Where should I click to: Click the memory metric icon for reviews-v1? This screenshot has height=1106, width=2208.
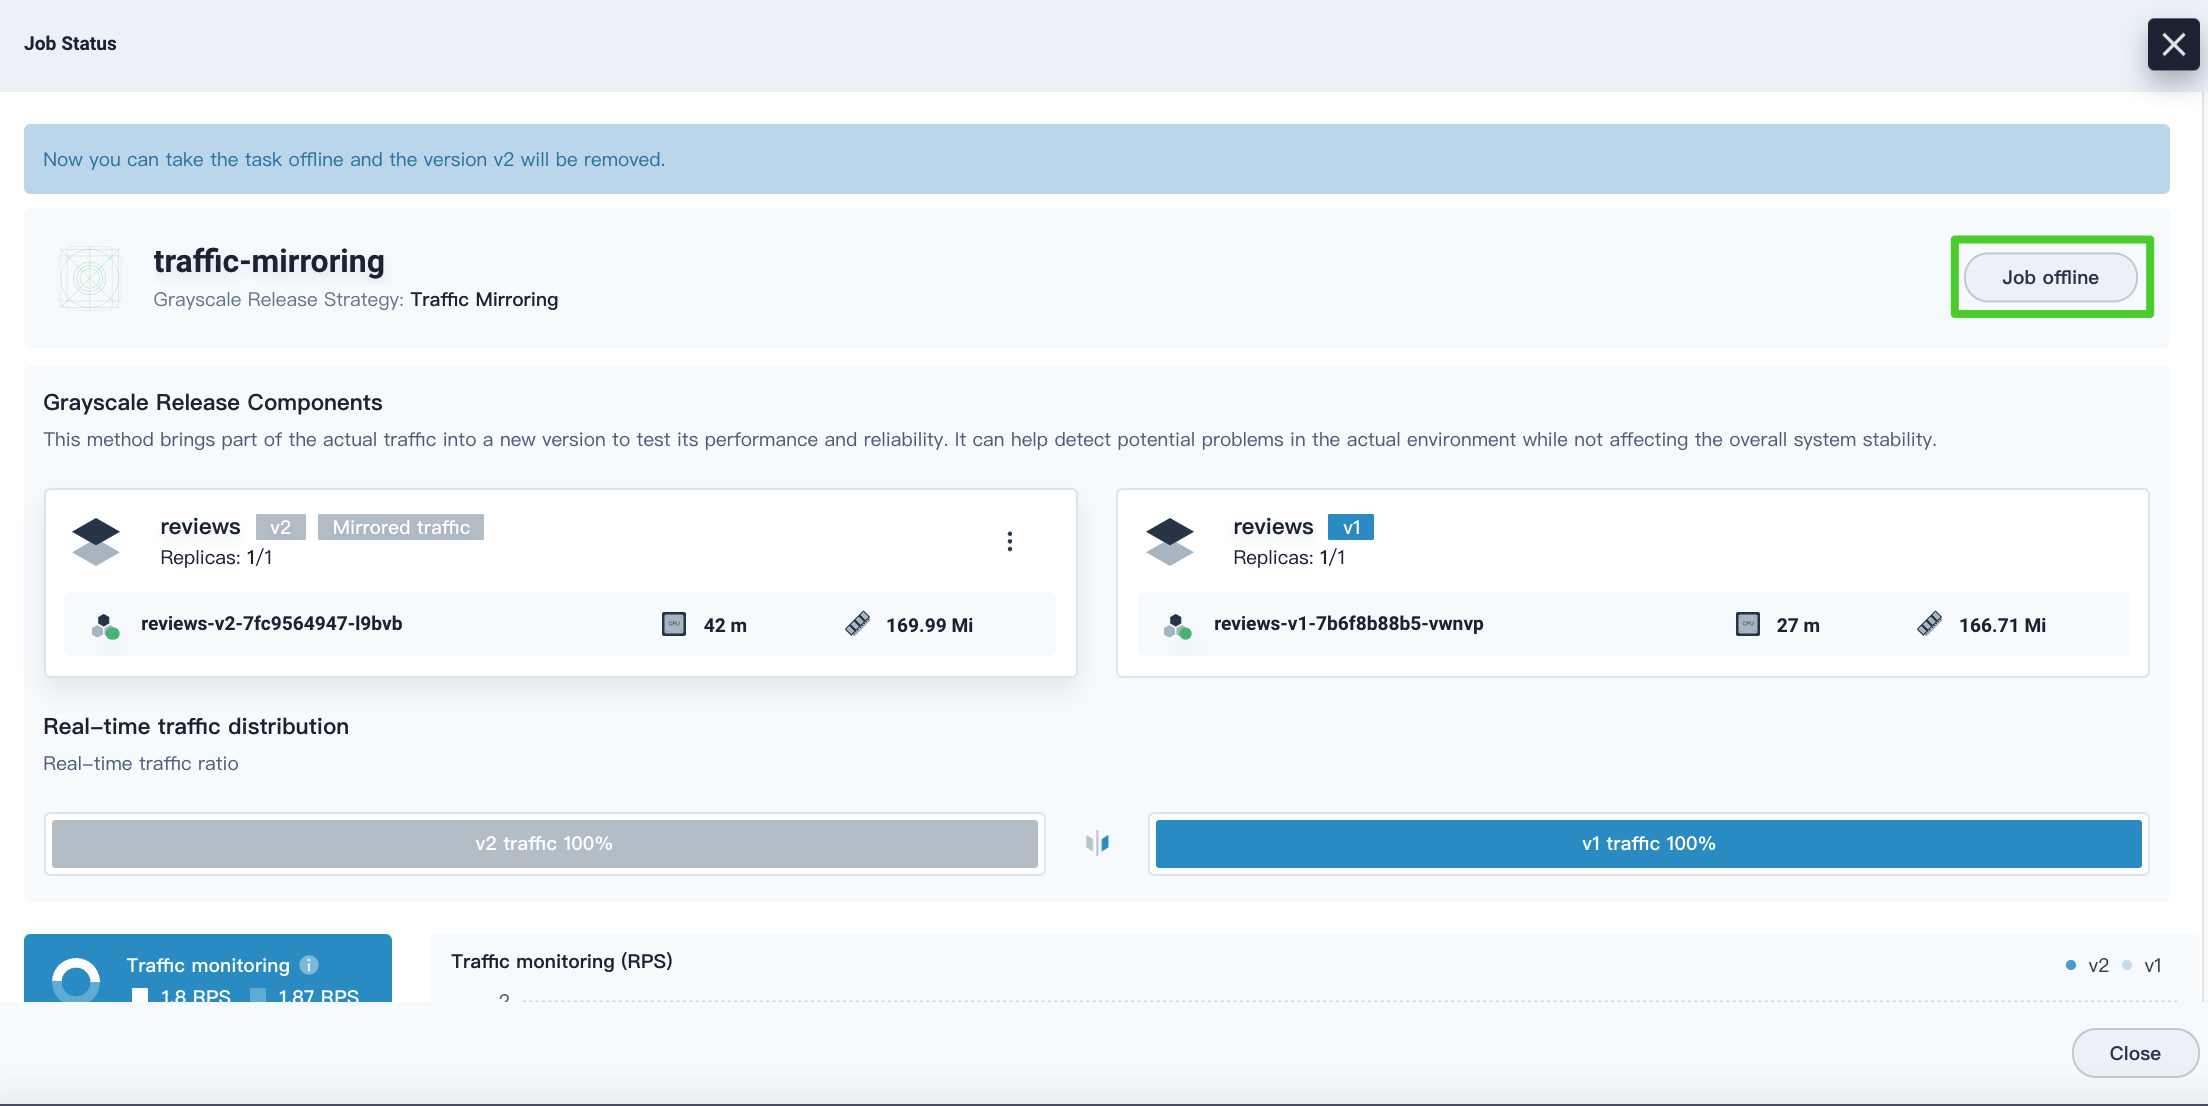pyautogui.click(x=1929, y=624)
